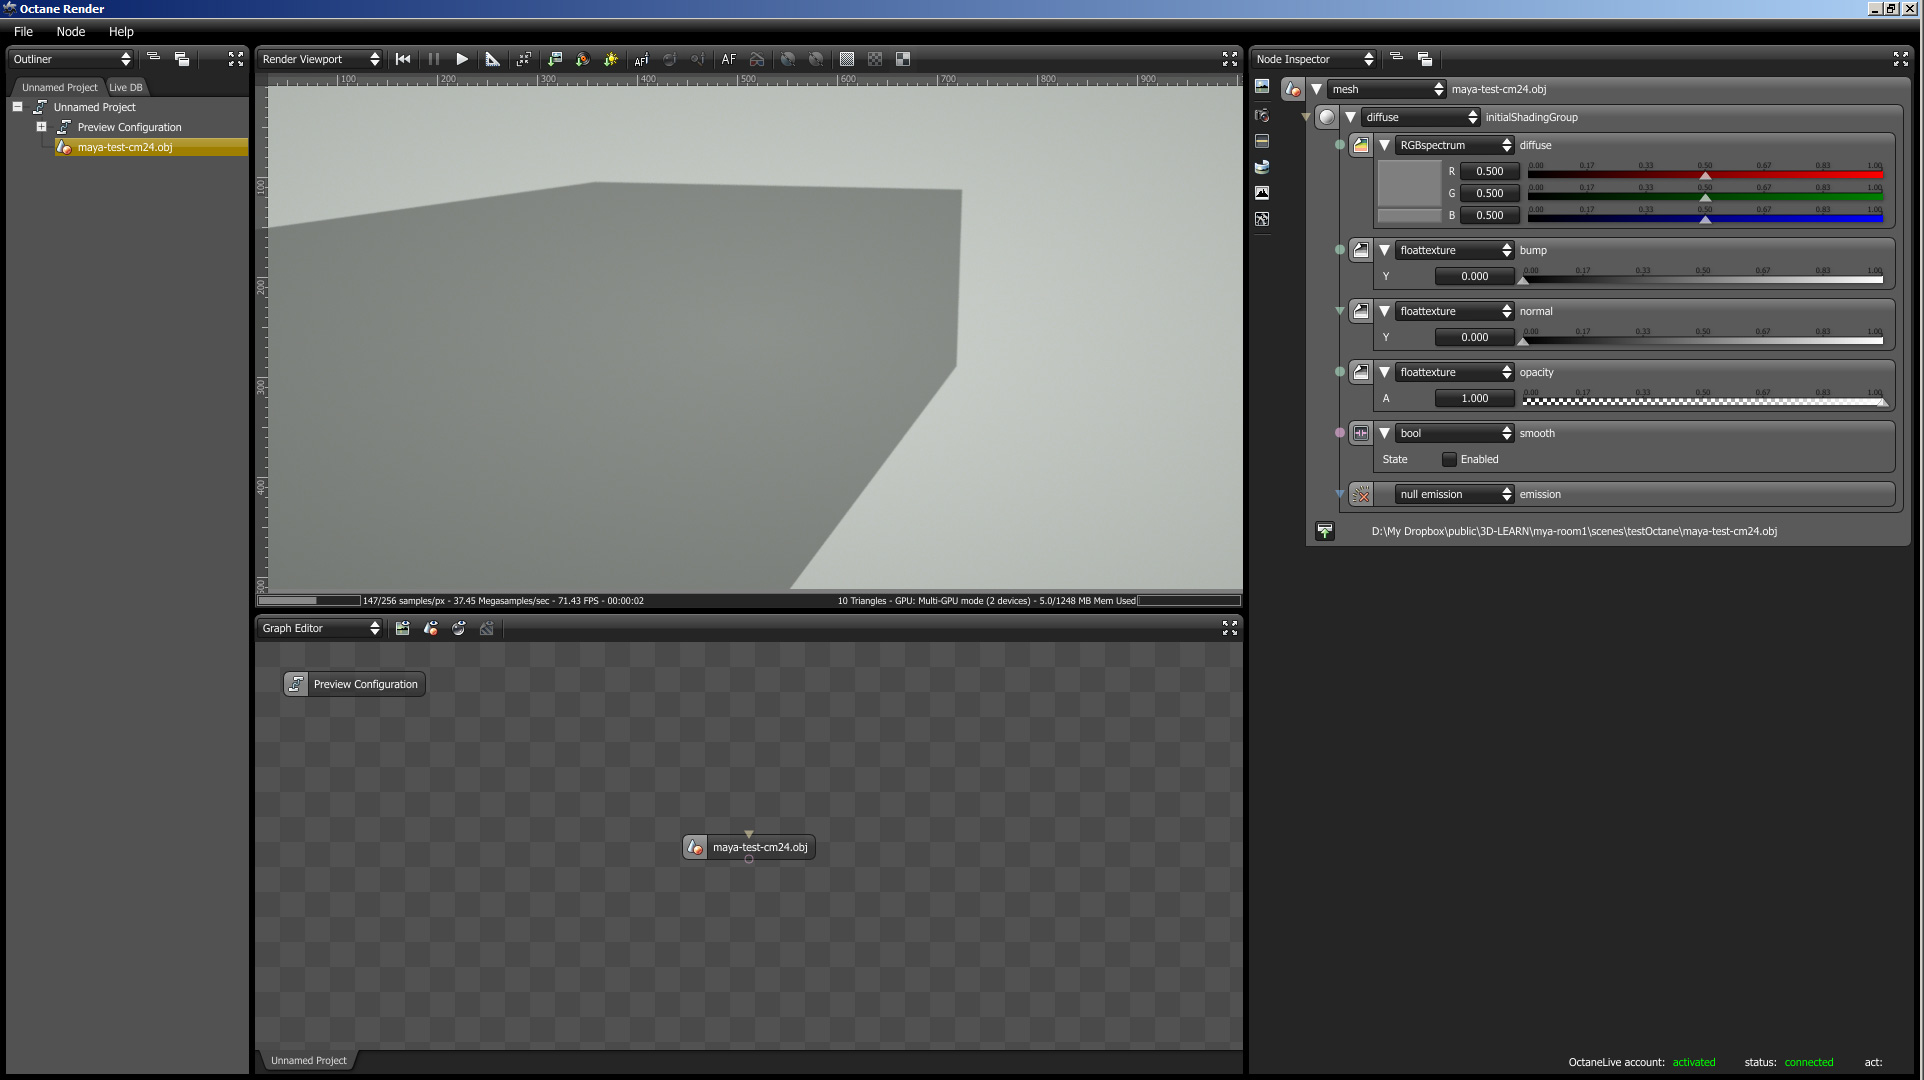Switch to the Live DB tab
Image resolution: width=1924 pixels, height=1080 pixels.
point(126,88)
